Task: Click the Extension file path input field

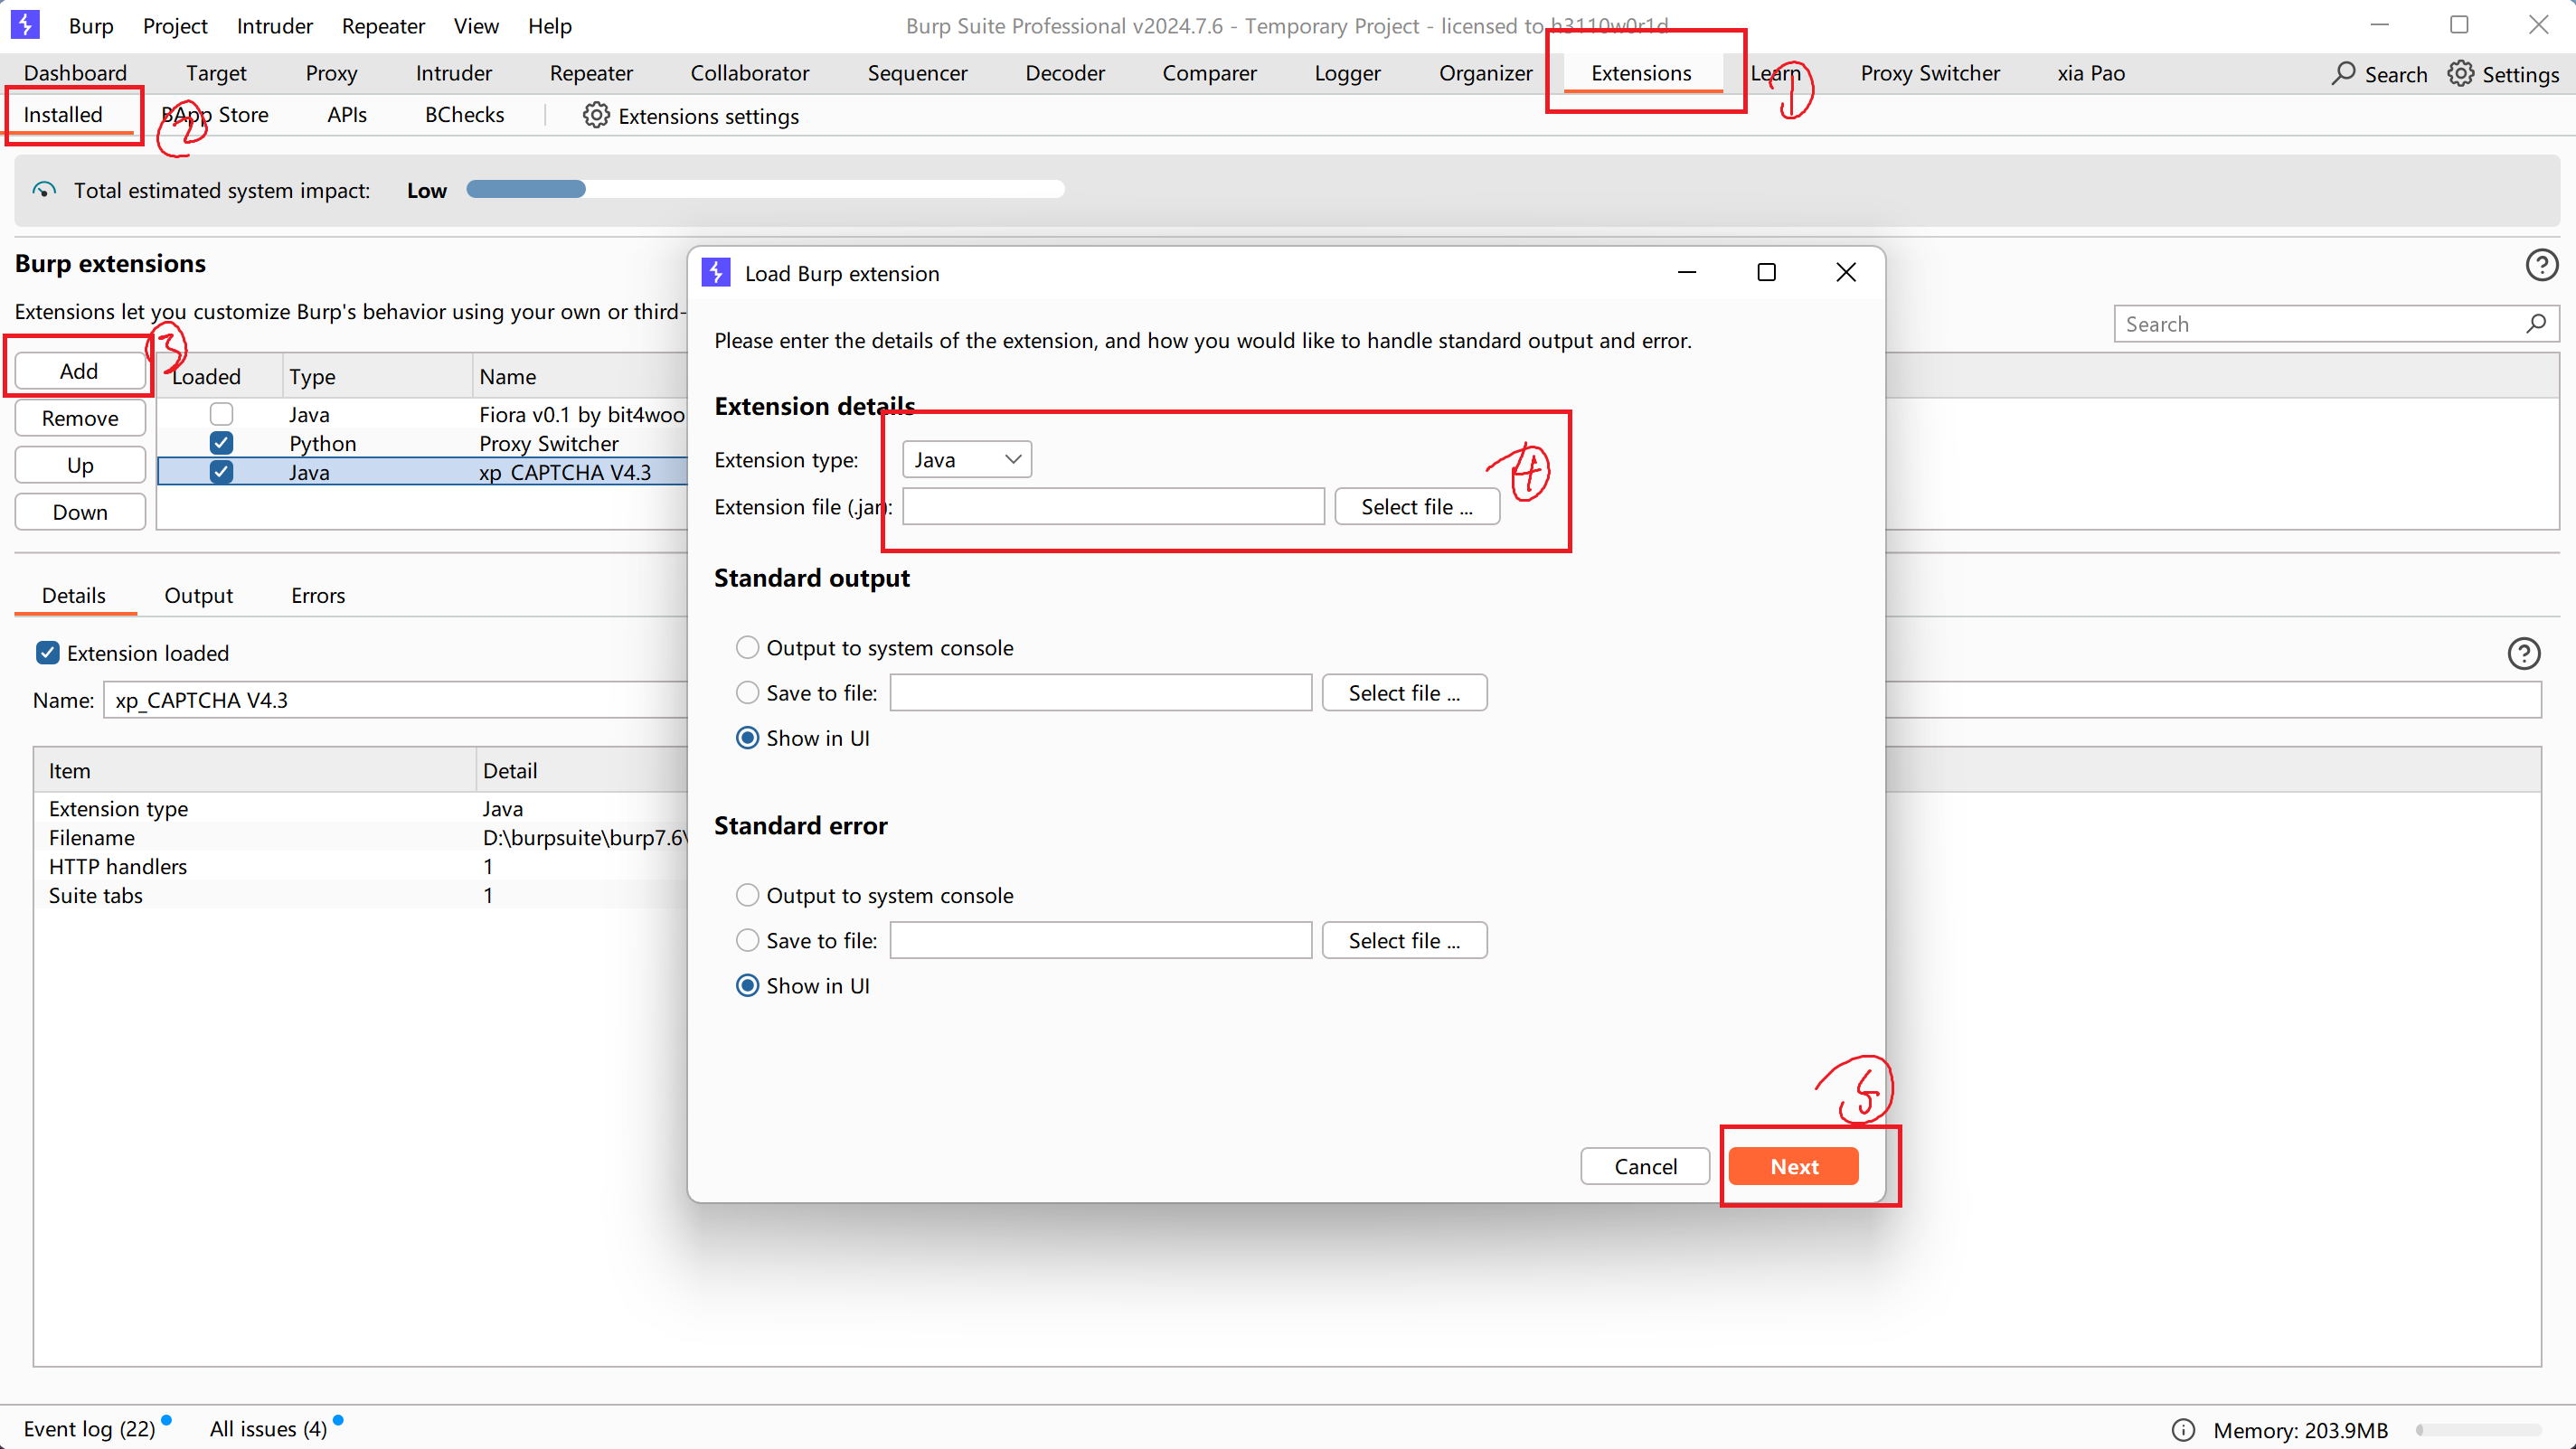Action: pos(1113,507)
